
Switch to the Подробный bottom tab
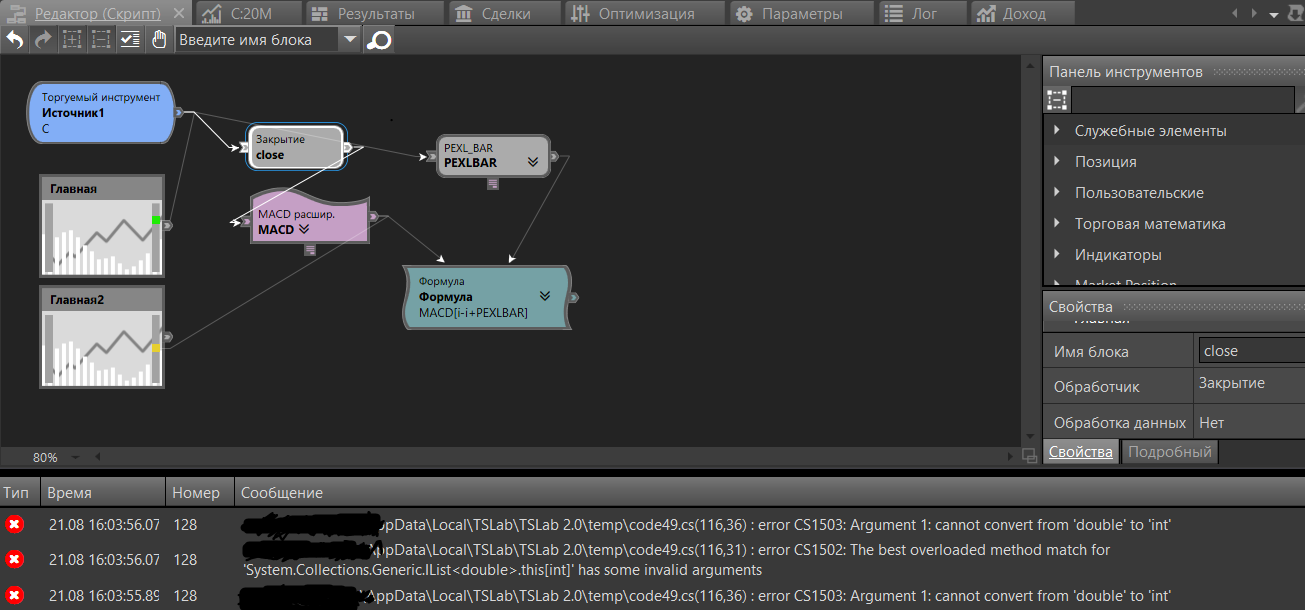click(x=1170, y=452)
